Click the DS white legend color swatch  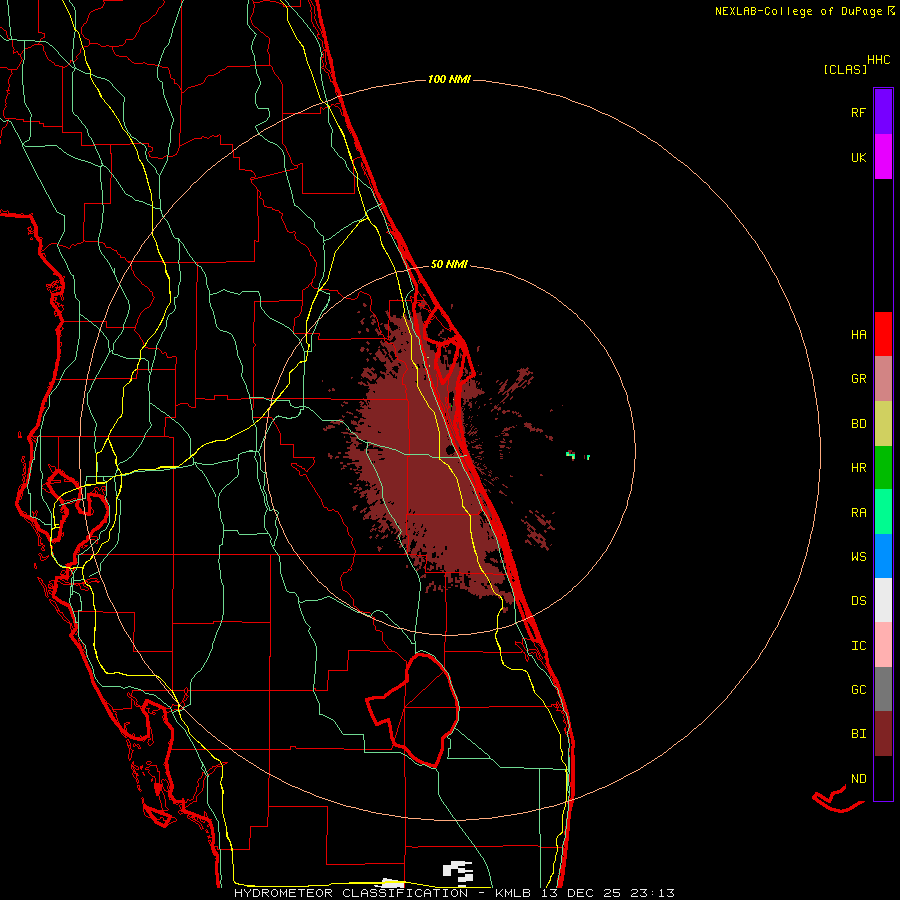click(x=883, y=600)
